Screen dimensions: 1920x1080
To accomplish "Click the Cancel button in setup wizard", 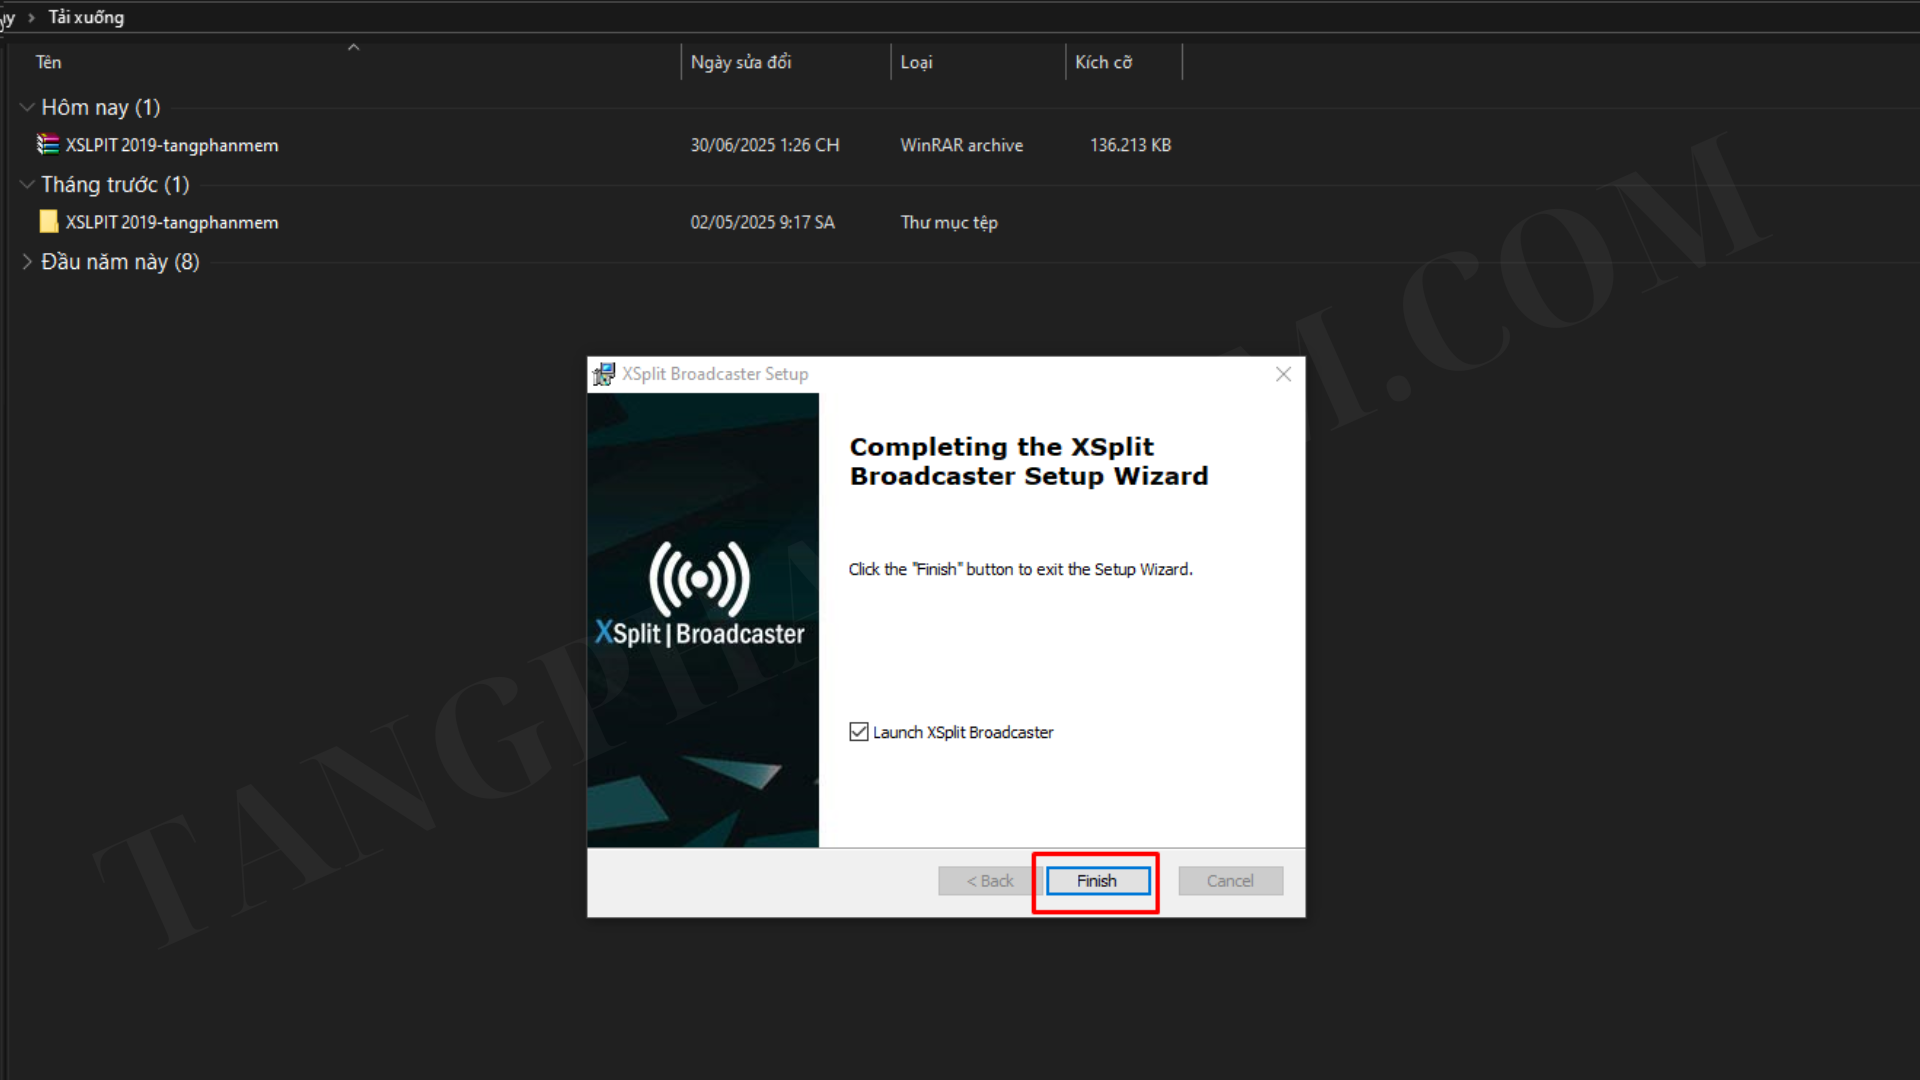I will coord(1229,881).
